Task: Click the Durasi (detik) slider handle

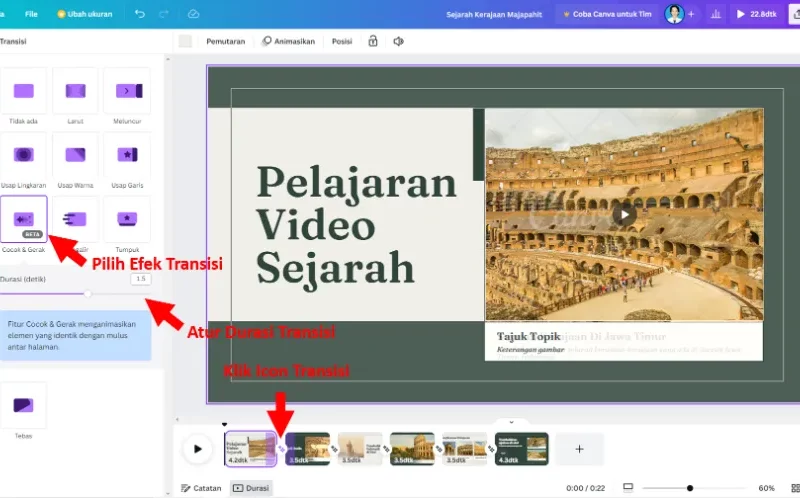Action: pyautogui.click(x=88, y=293)
